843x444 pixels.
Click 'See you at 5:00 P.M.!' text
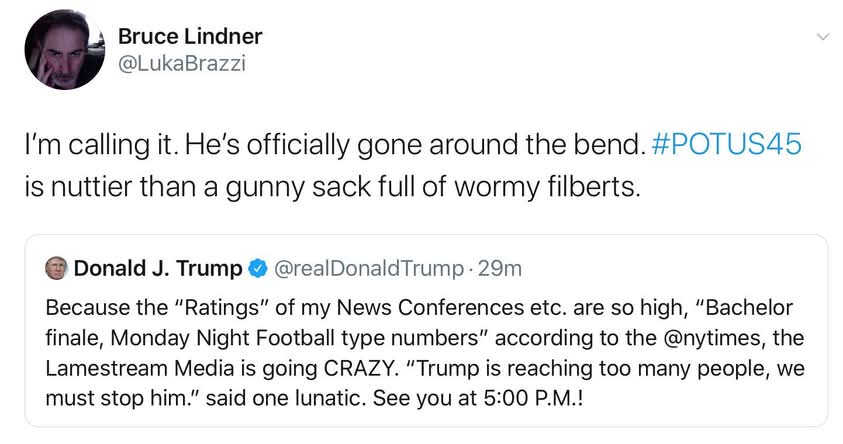pyautogui.click(x=478, y=398)
